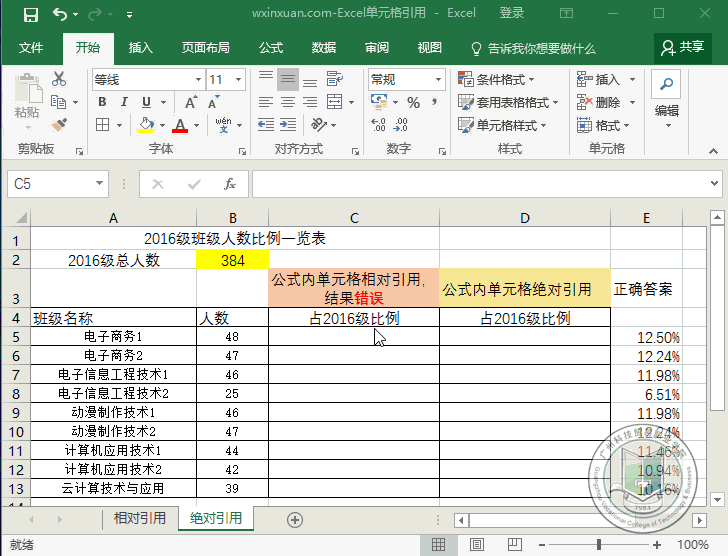Add a new sheet with plus button
This screenshot has height=556, width=728.
294,519
